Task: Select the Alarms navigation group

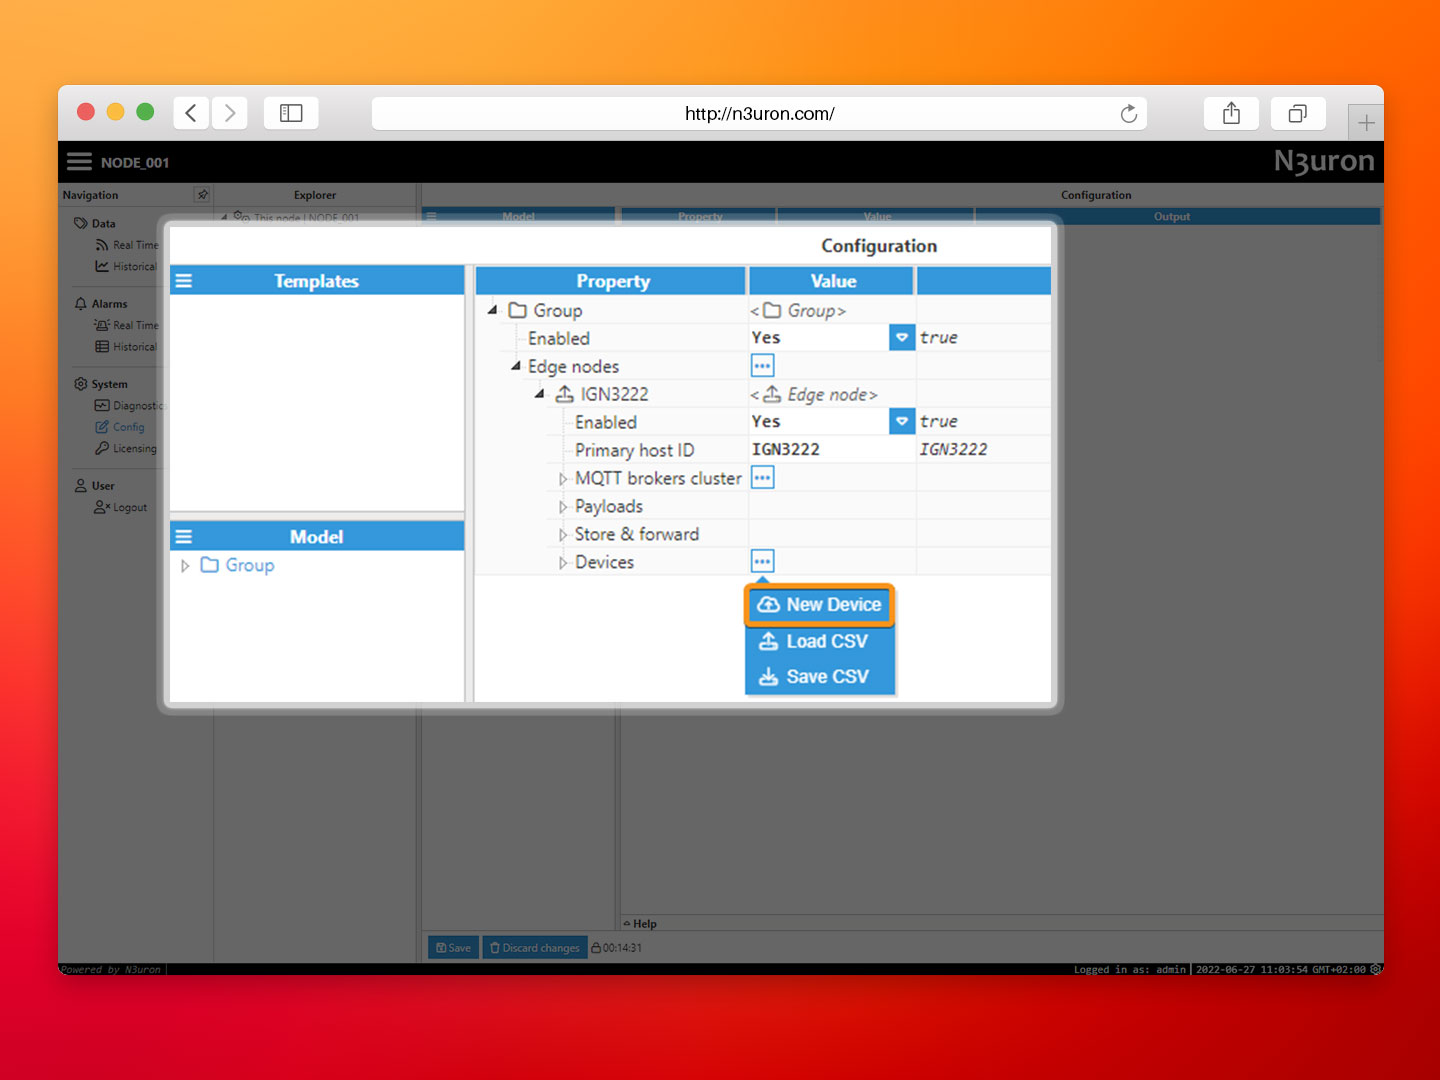Action: point(101,304)
